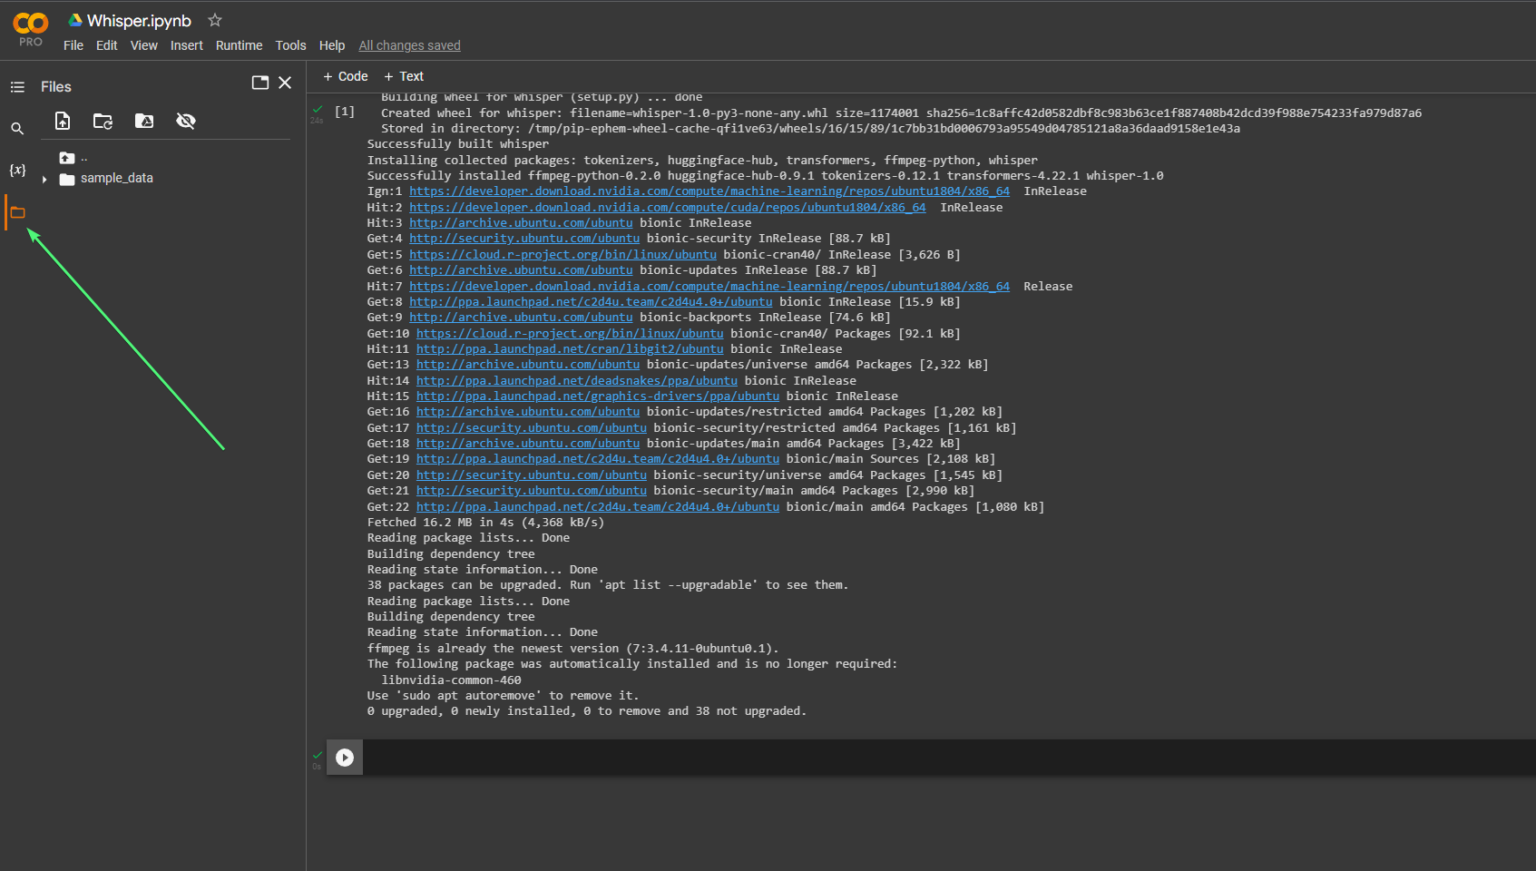
Task: Open Files panel in new window icon
Action: (x=260, y=83)
